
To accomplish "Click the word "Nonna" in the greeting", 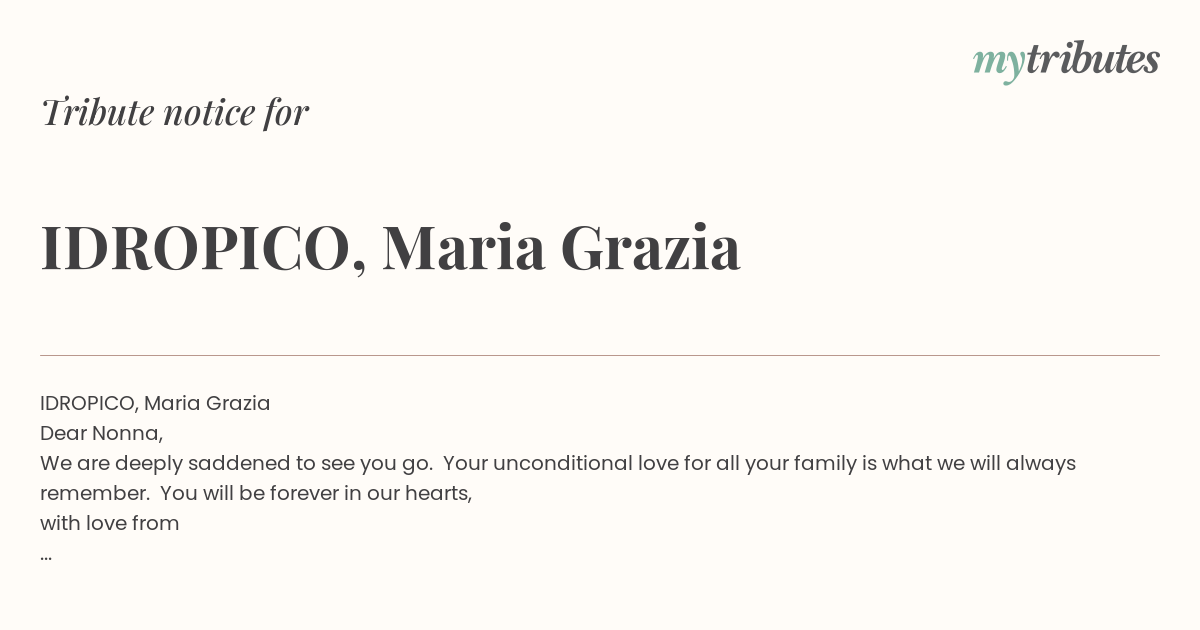I will (125, 433).
